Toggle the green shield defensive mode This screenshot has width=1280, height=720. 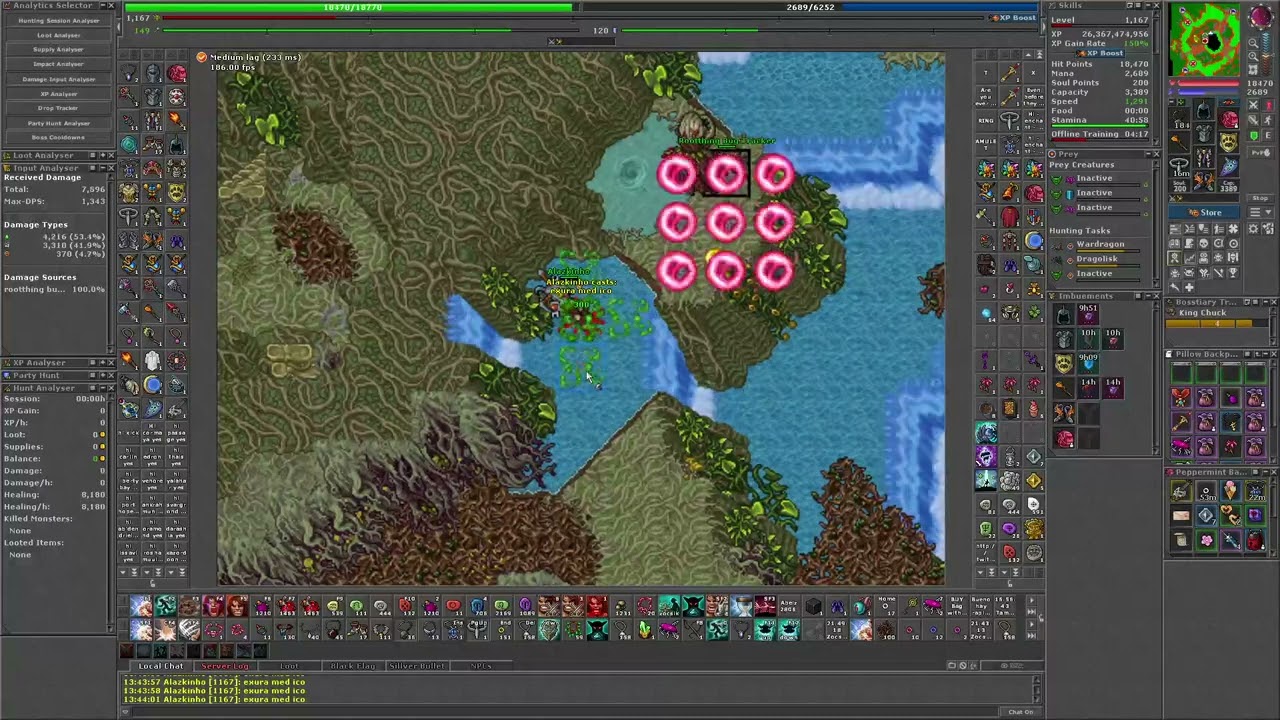click(x=1252, y=135)
